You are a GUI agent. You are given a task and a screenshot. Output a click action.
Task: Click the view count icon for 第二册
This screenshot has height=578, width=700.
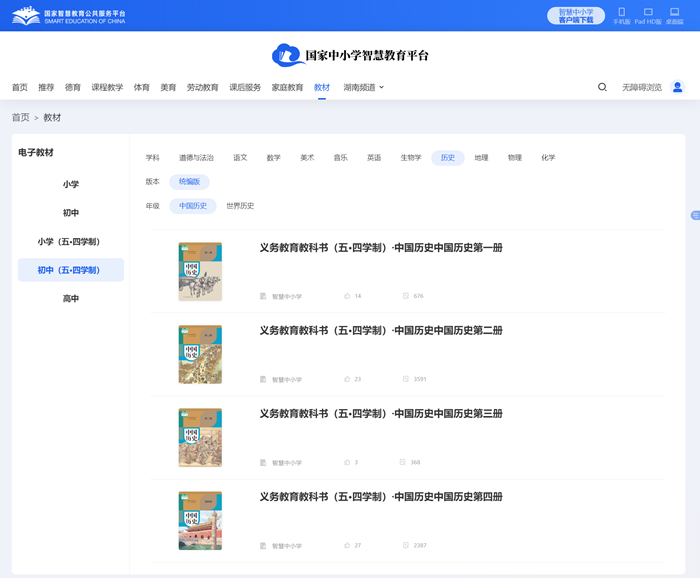pyautogui.click(x=406, y=379)
